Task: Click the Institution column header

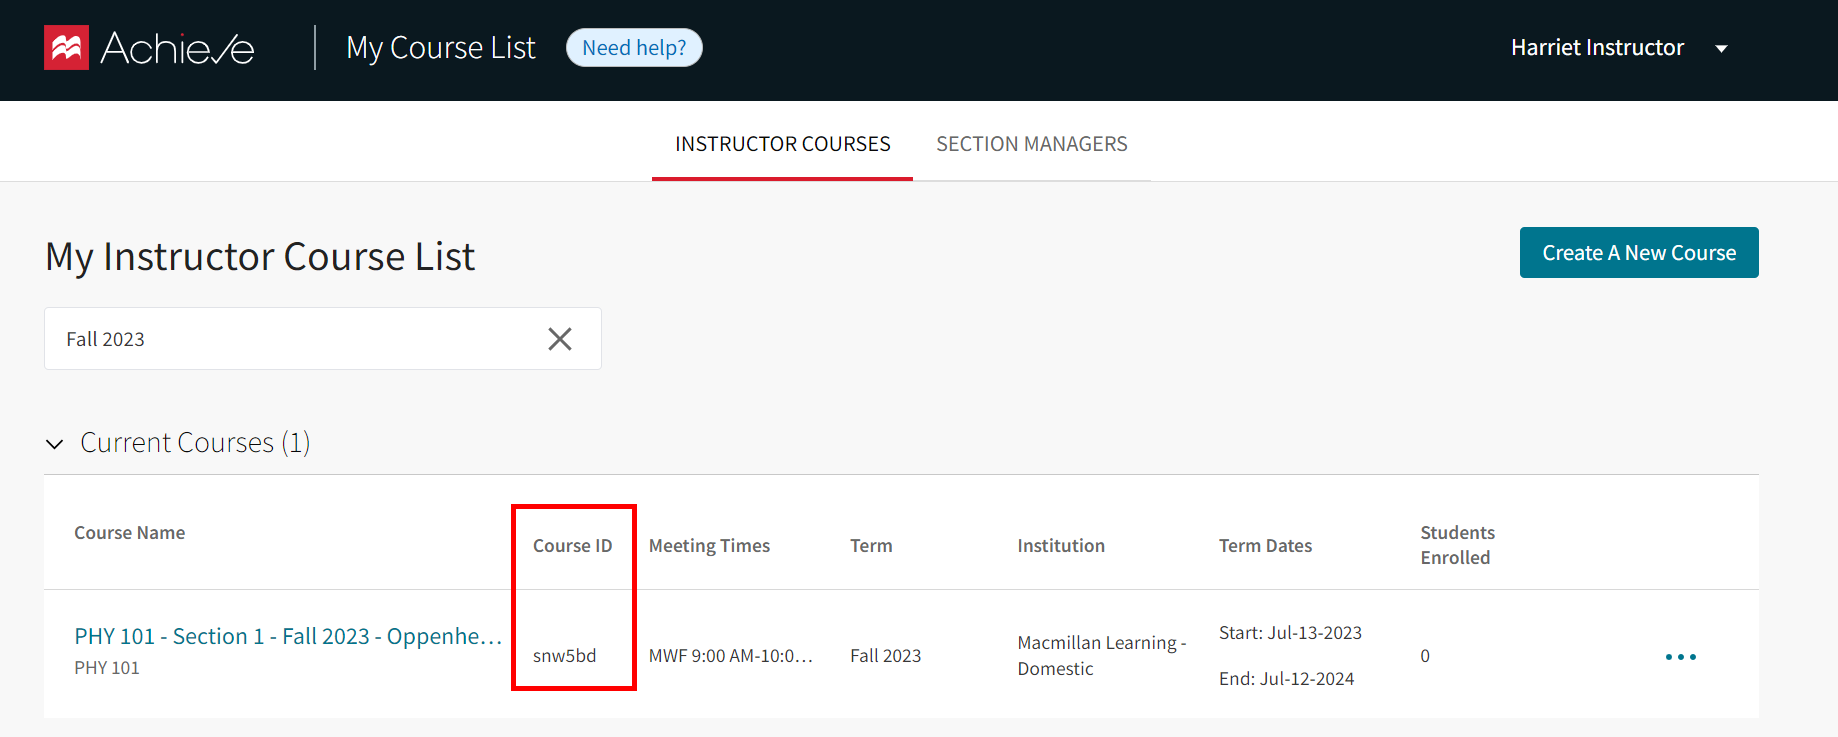Action: [1061, 546]
